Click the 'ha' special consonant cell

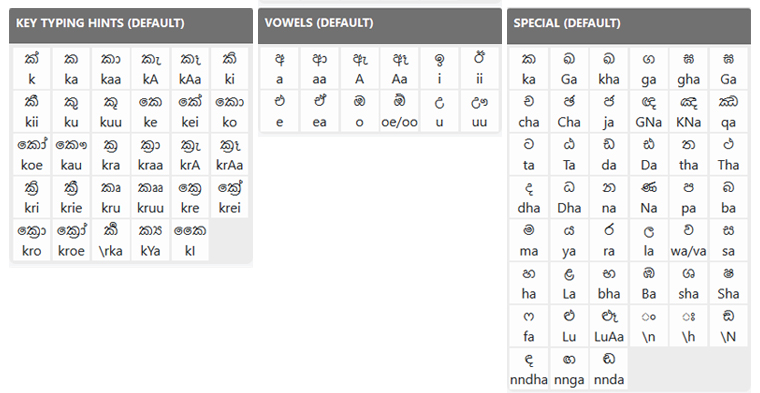pyautogui.click(x=529, y=283)
